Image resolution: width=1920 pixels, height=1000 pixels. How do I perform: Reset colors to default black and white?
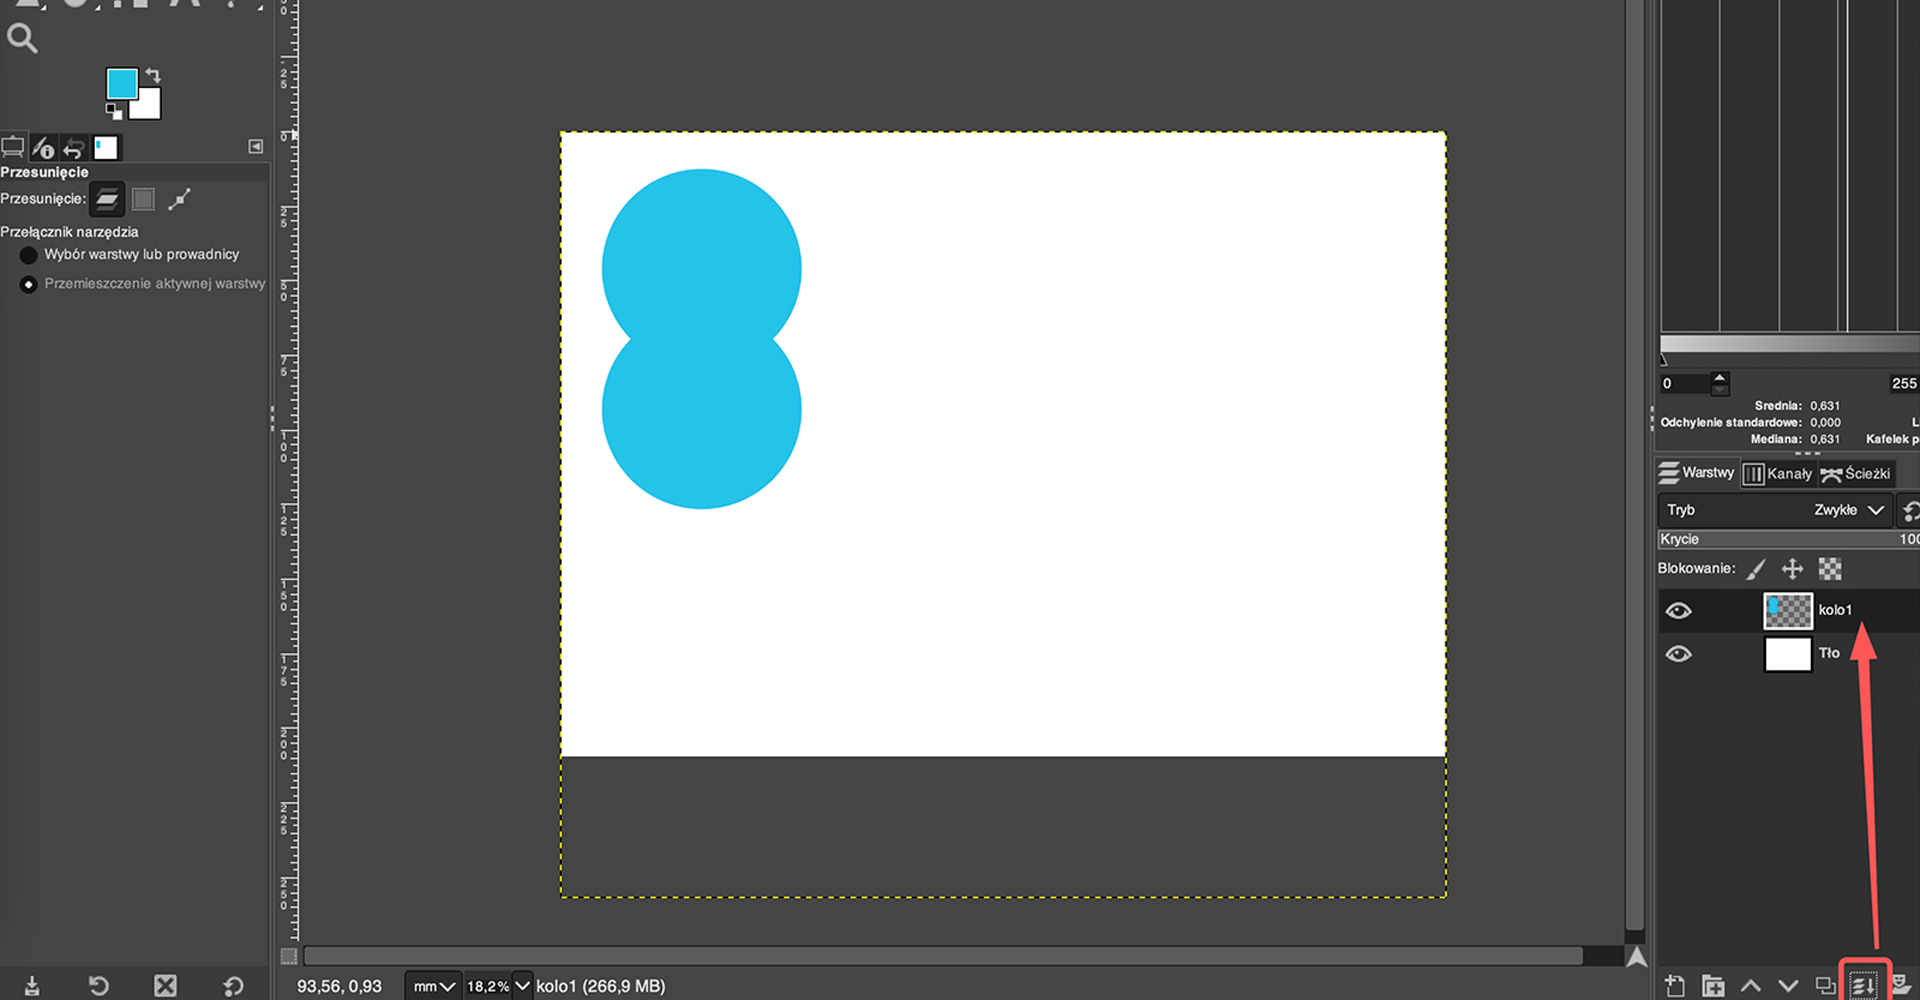(113, 111)
